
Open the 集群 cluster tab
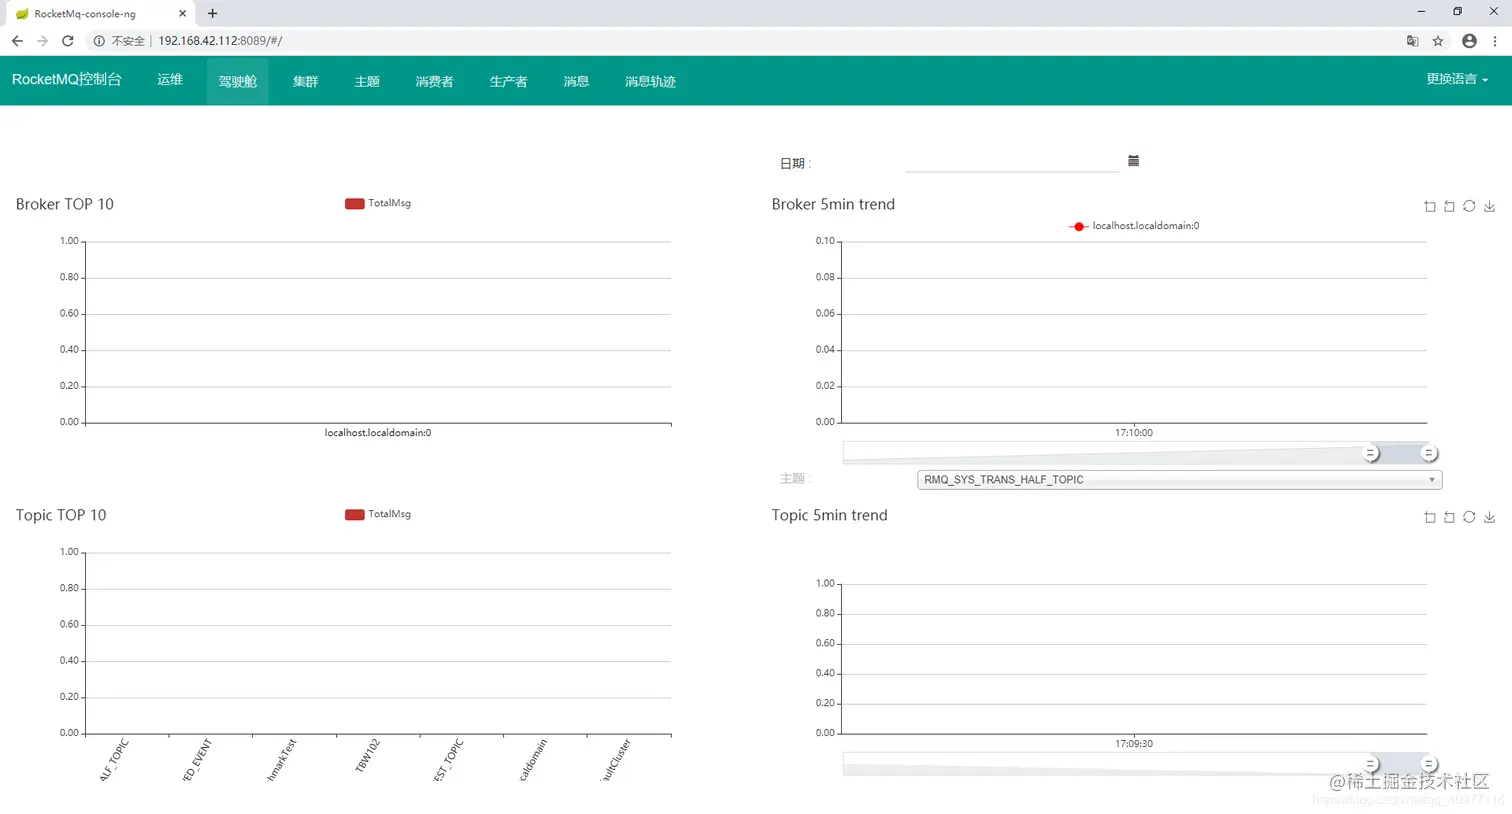305,81
